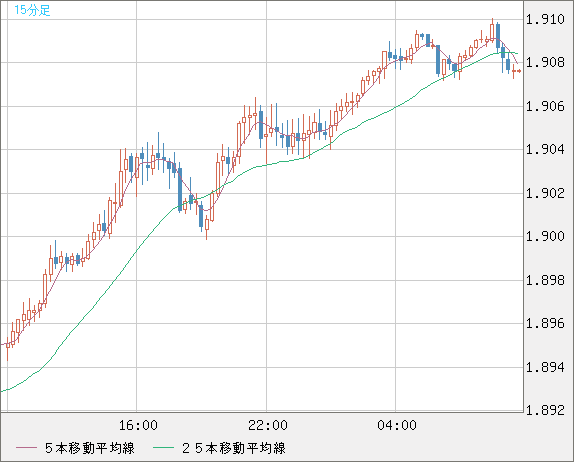Click the 1.902 price axis label

pos(545,193)
